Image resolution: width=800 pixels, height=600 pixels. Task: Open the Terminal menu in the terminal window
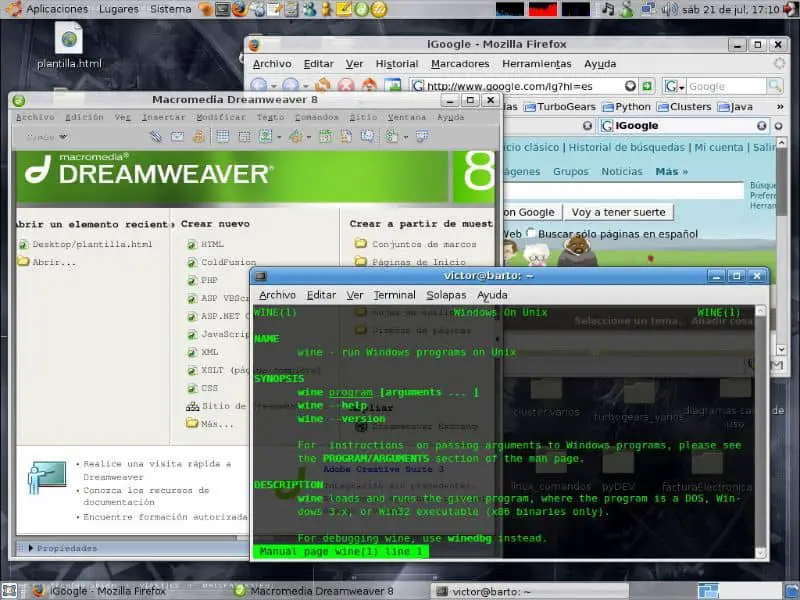(394, 295)
